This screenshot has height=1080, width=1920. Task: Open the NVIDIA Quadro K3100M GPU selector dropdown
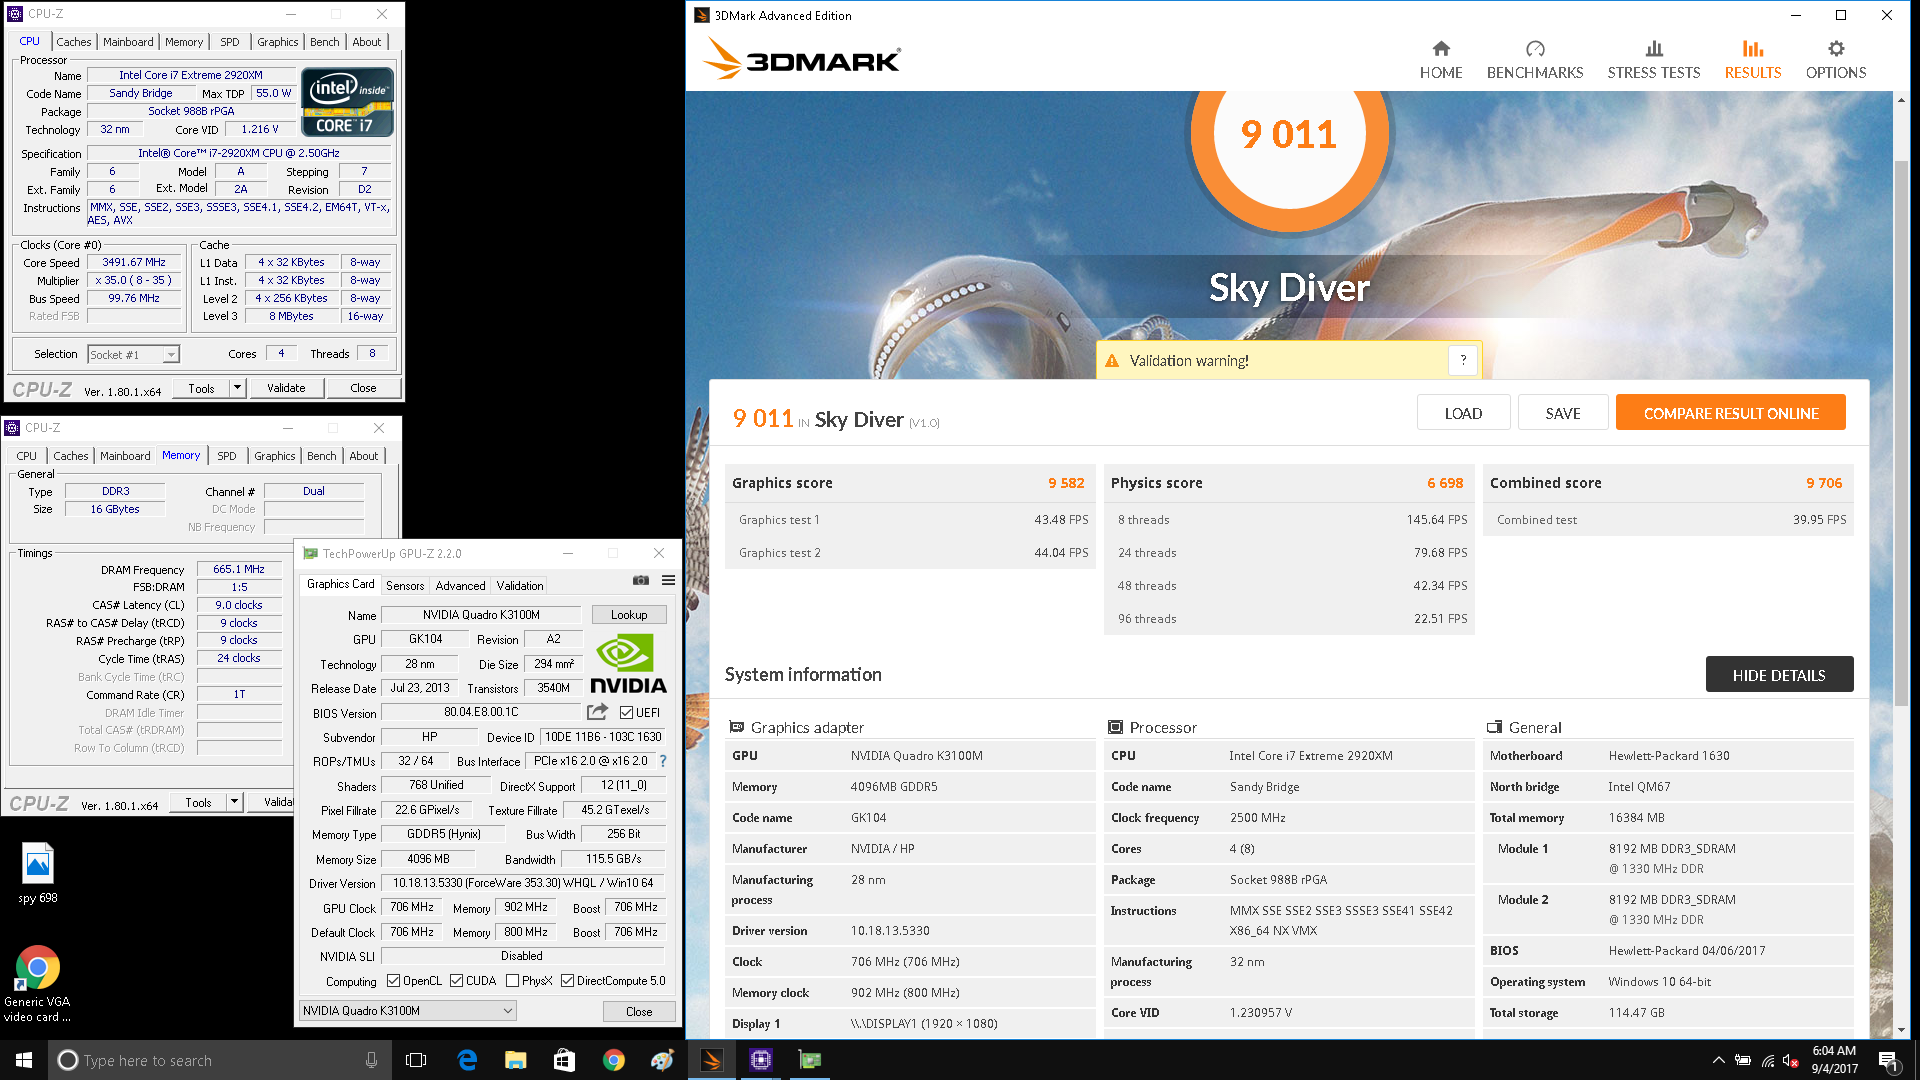click(408, 1011)
